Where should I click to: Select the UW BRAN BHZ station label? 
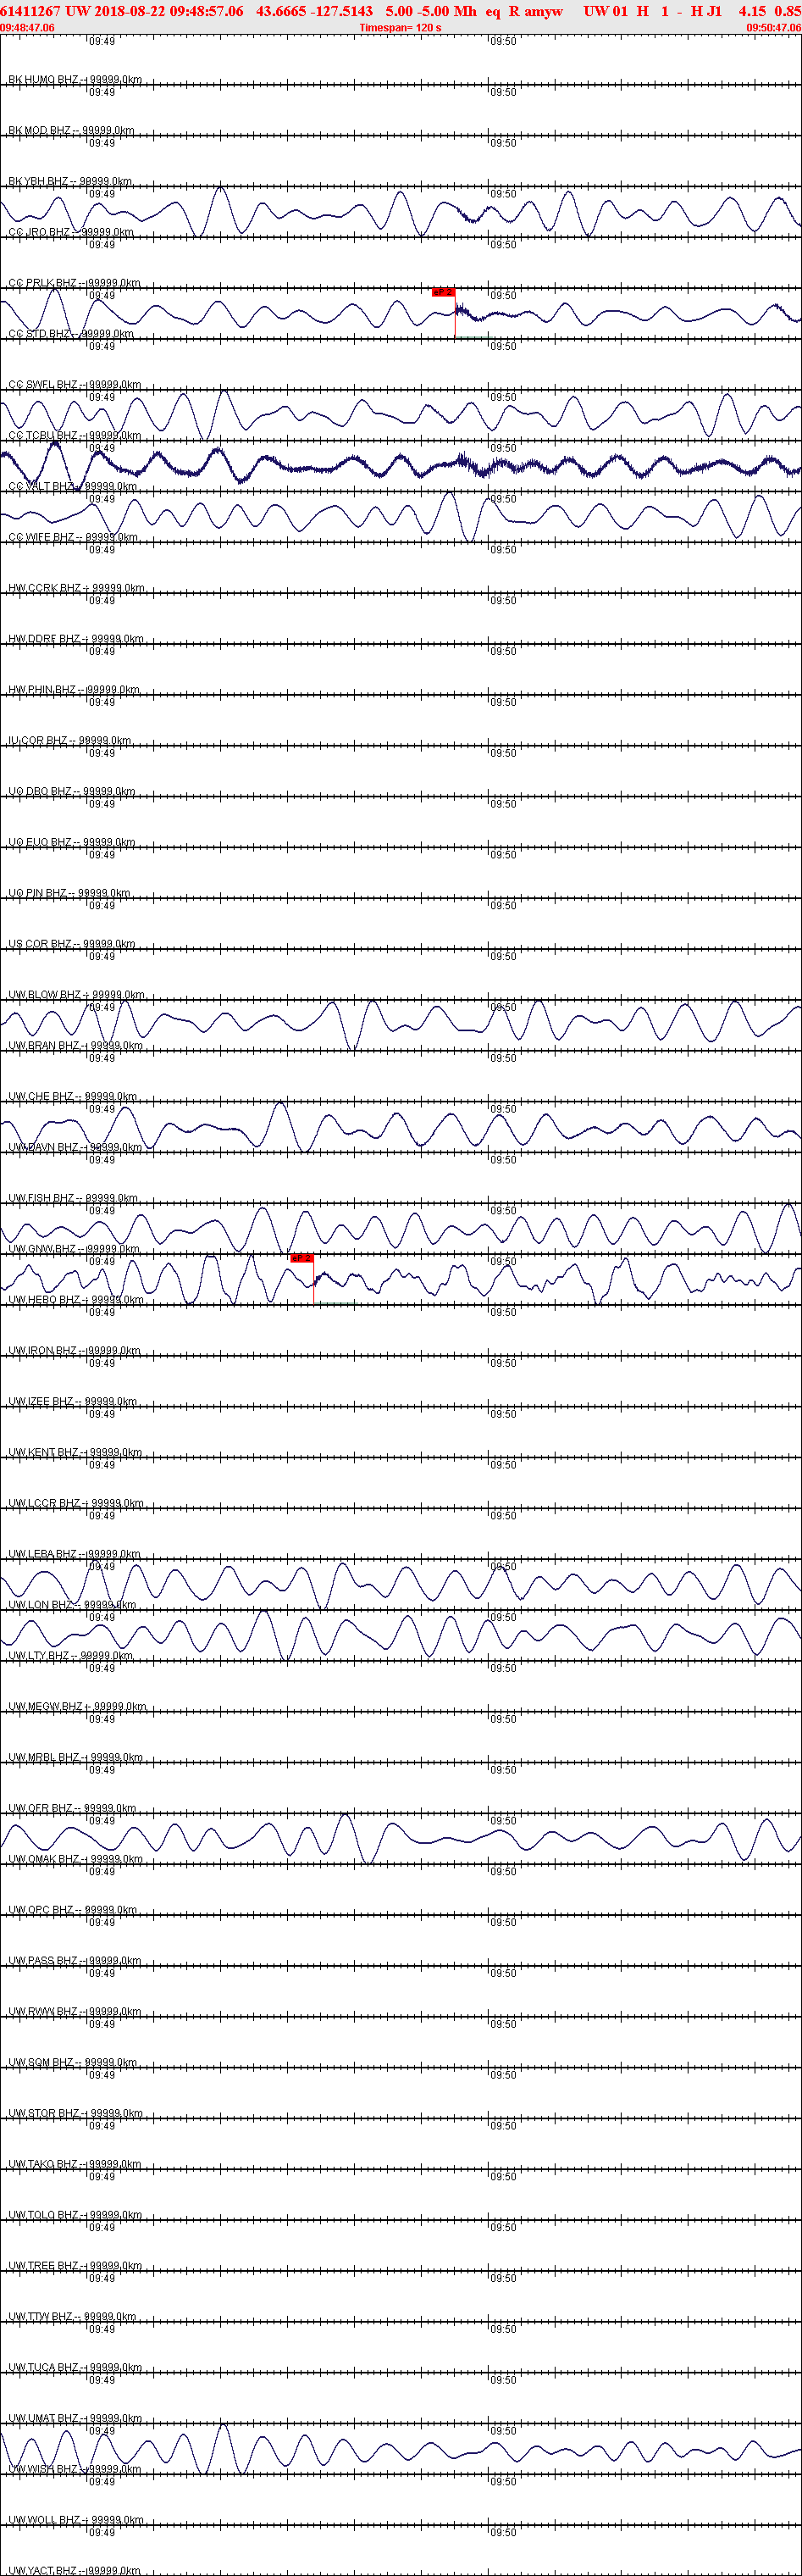tap(75, 1046)
